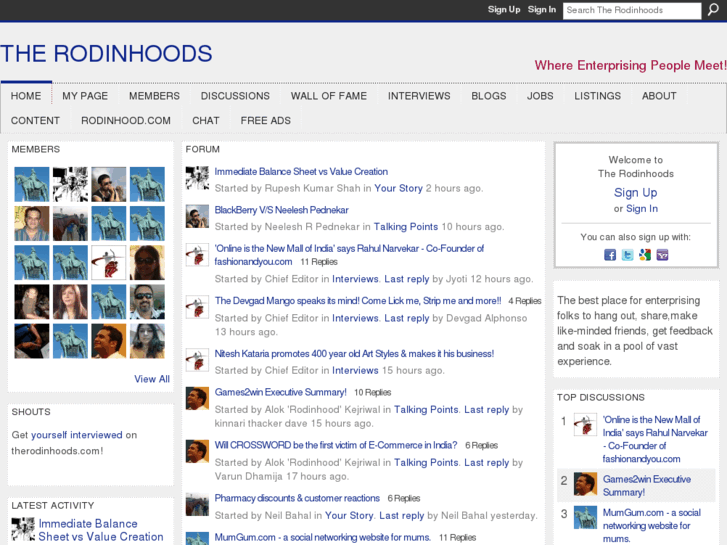Viewport: 727px width, 545px height.
Task: Open ABOUT navigation tab
Action: click(659, 96)
